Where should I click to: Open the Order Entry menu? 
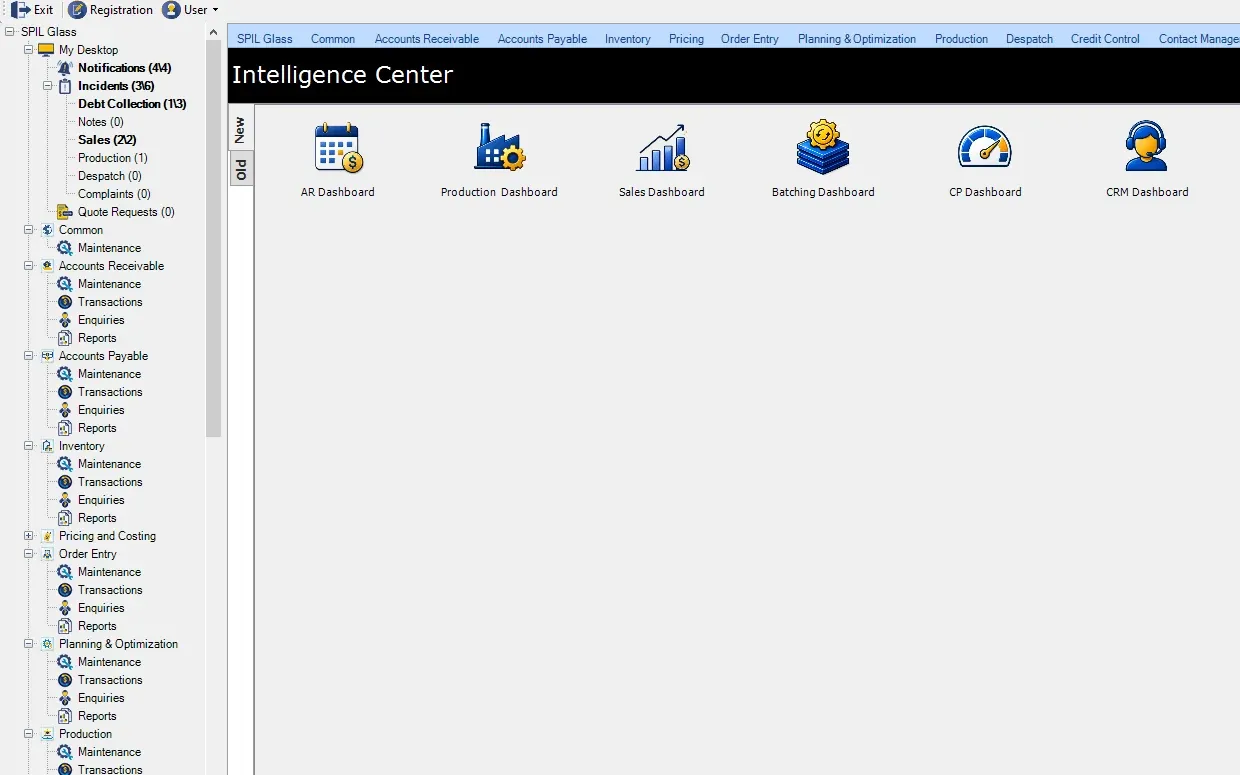[x=750, y=39]
